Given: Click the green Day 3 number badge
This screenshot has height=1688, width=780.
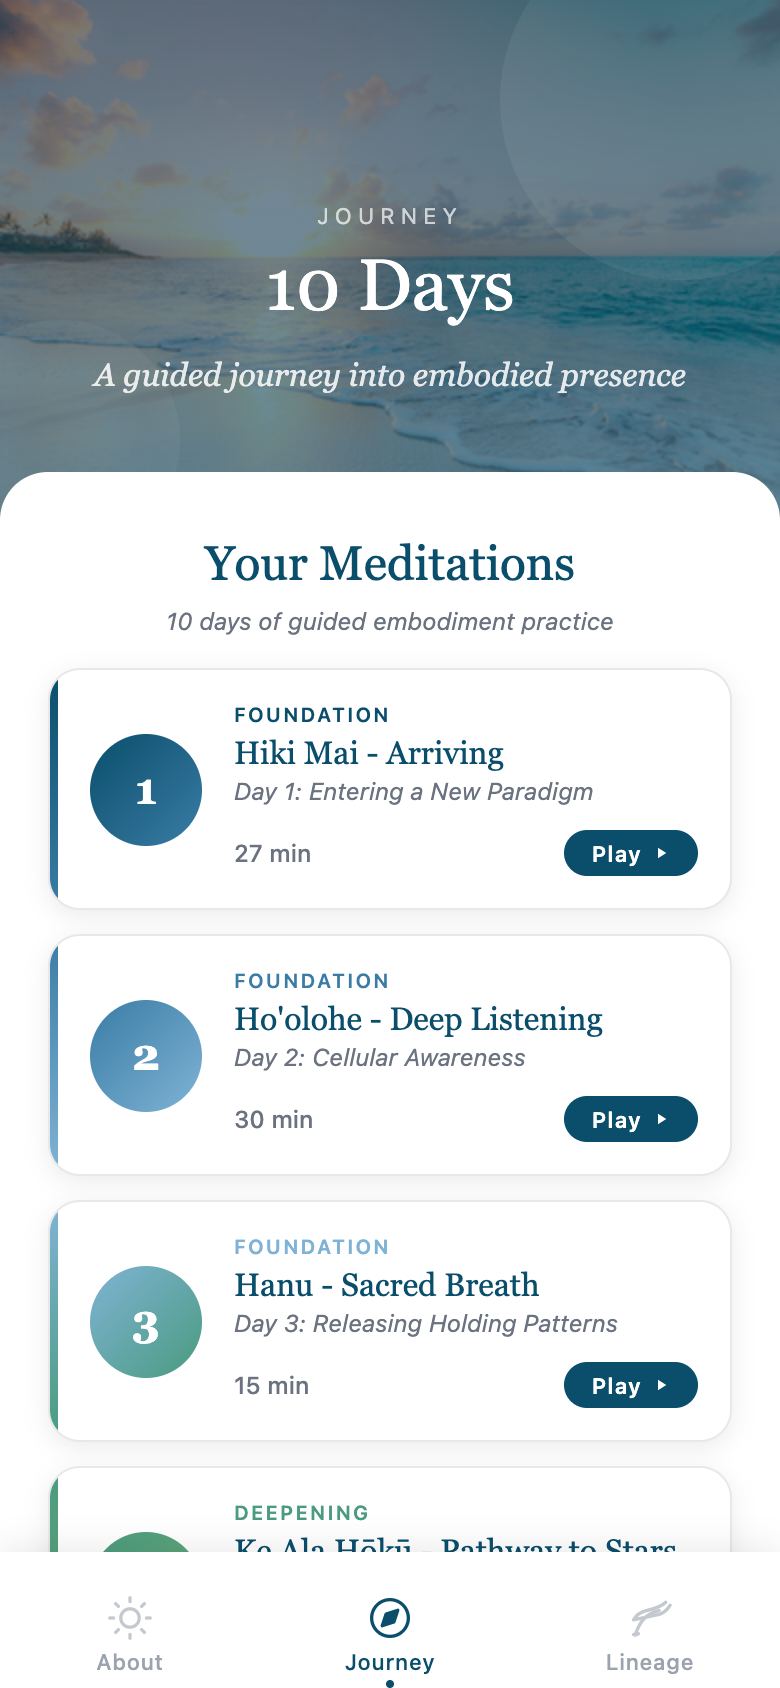Looking at the screenshot, I should point(146,1322).
